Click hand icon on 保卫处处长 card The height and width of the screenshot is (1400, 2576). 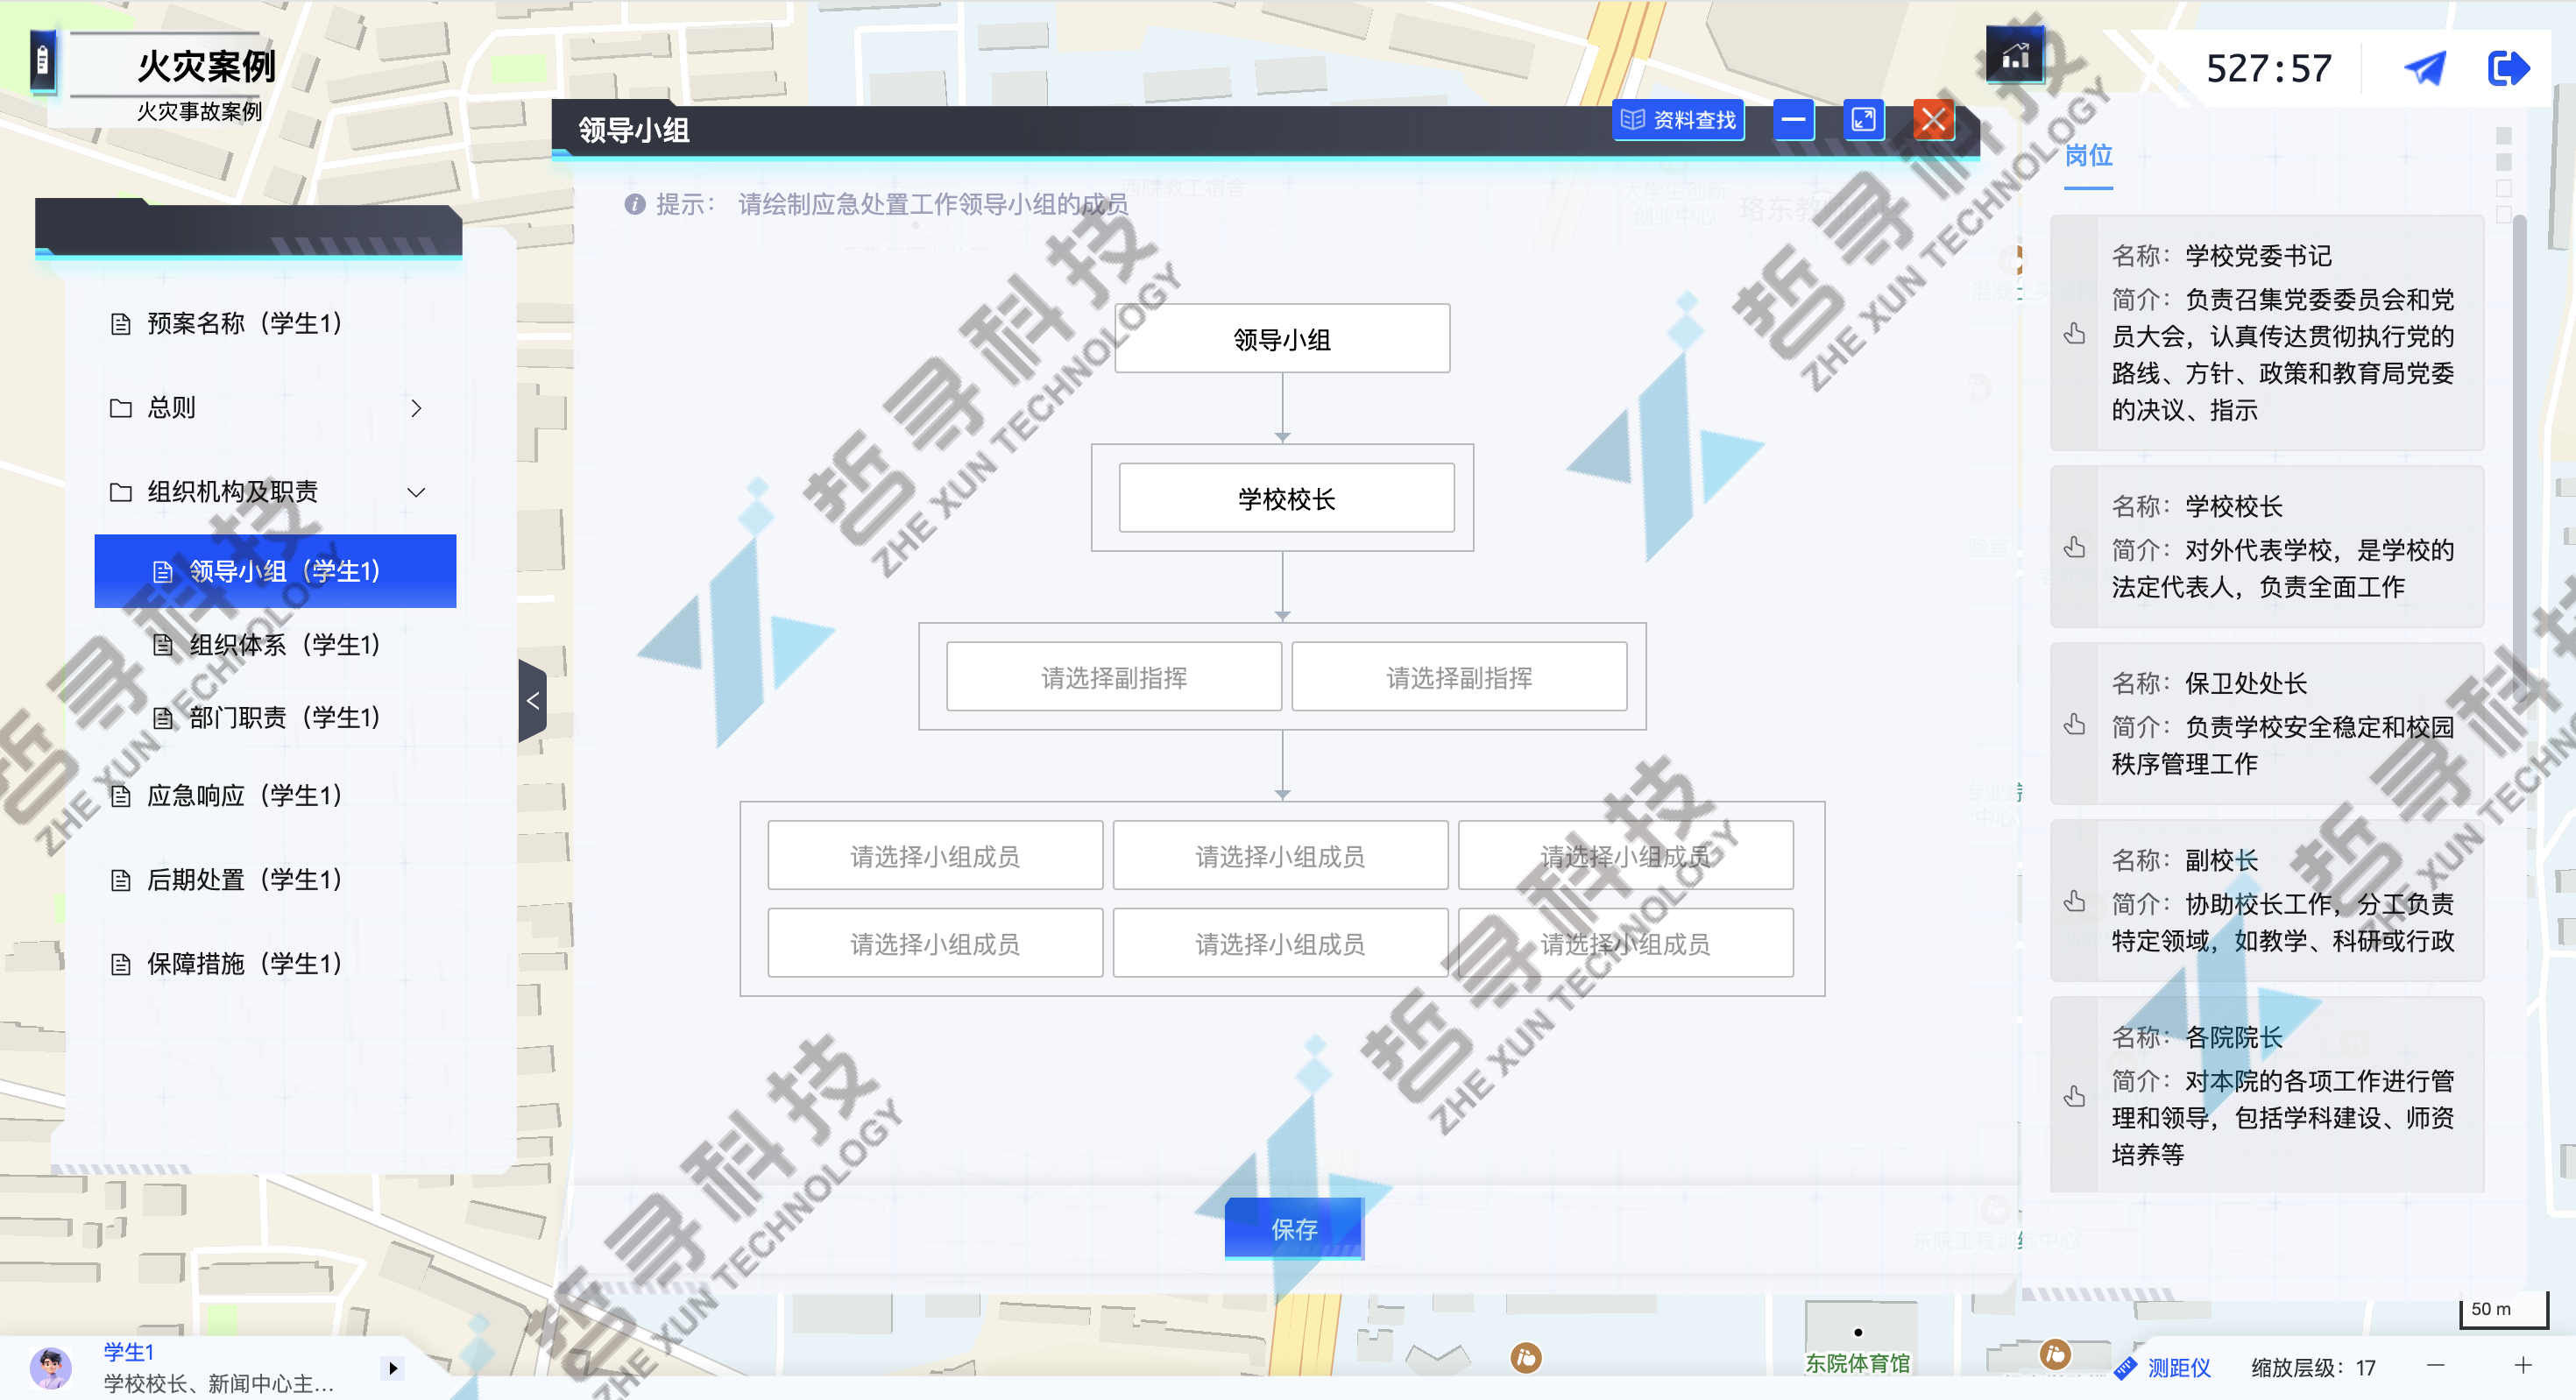coord(2075,724)
